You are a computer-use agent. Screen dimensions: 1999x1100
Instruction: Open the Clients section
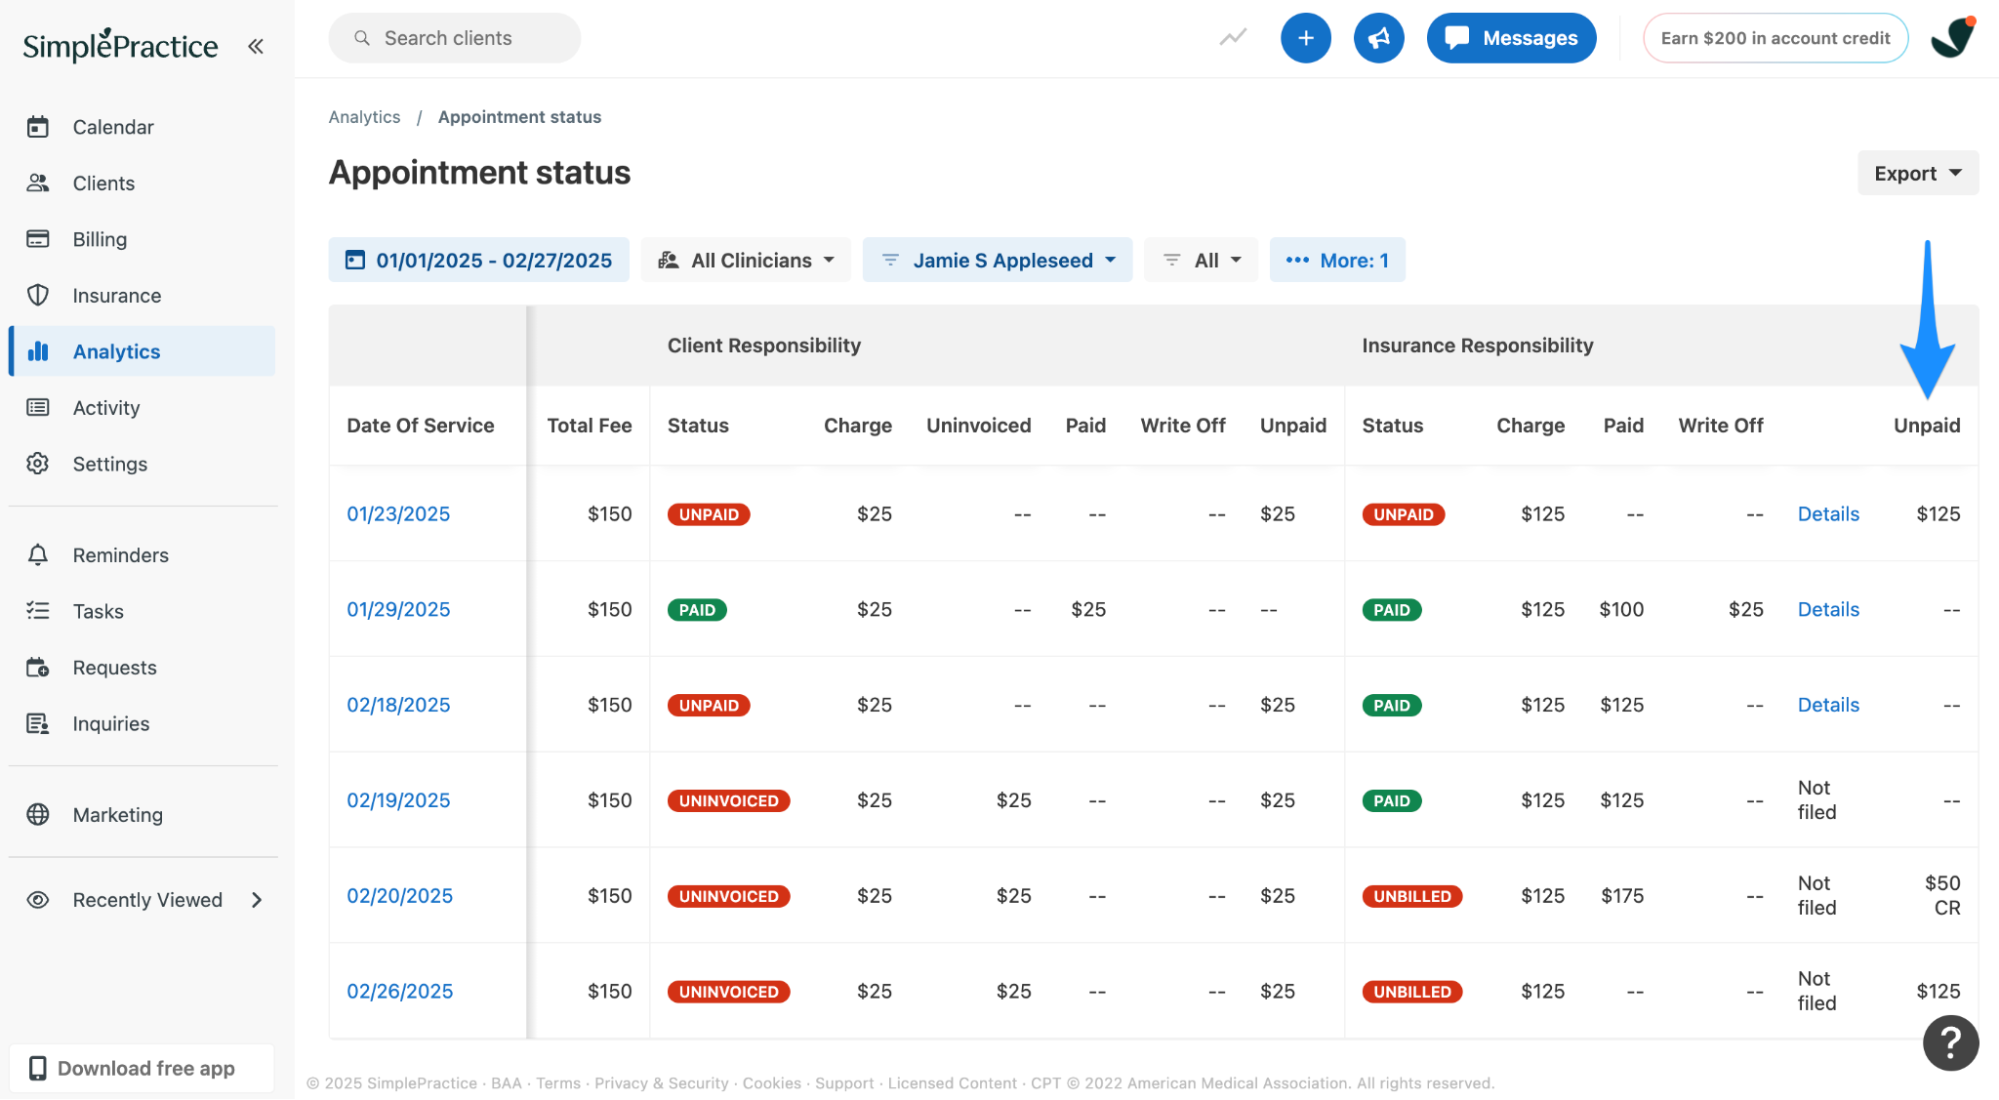pos(142,183)
